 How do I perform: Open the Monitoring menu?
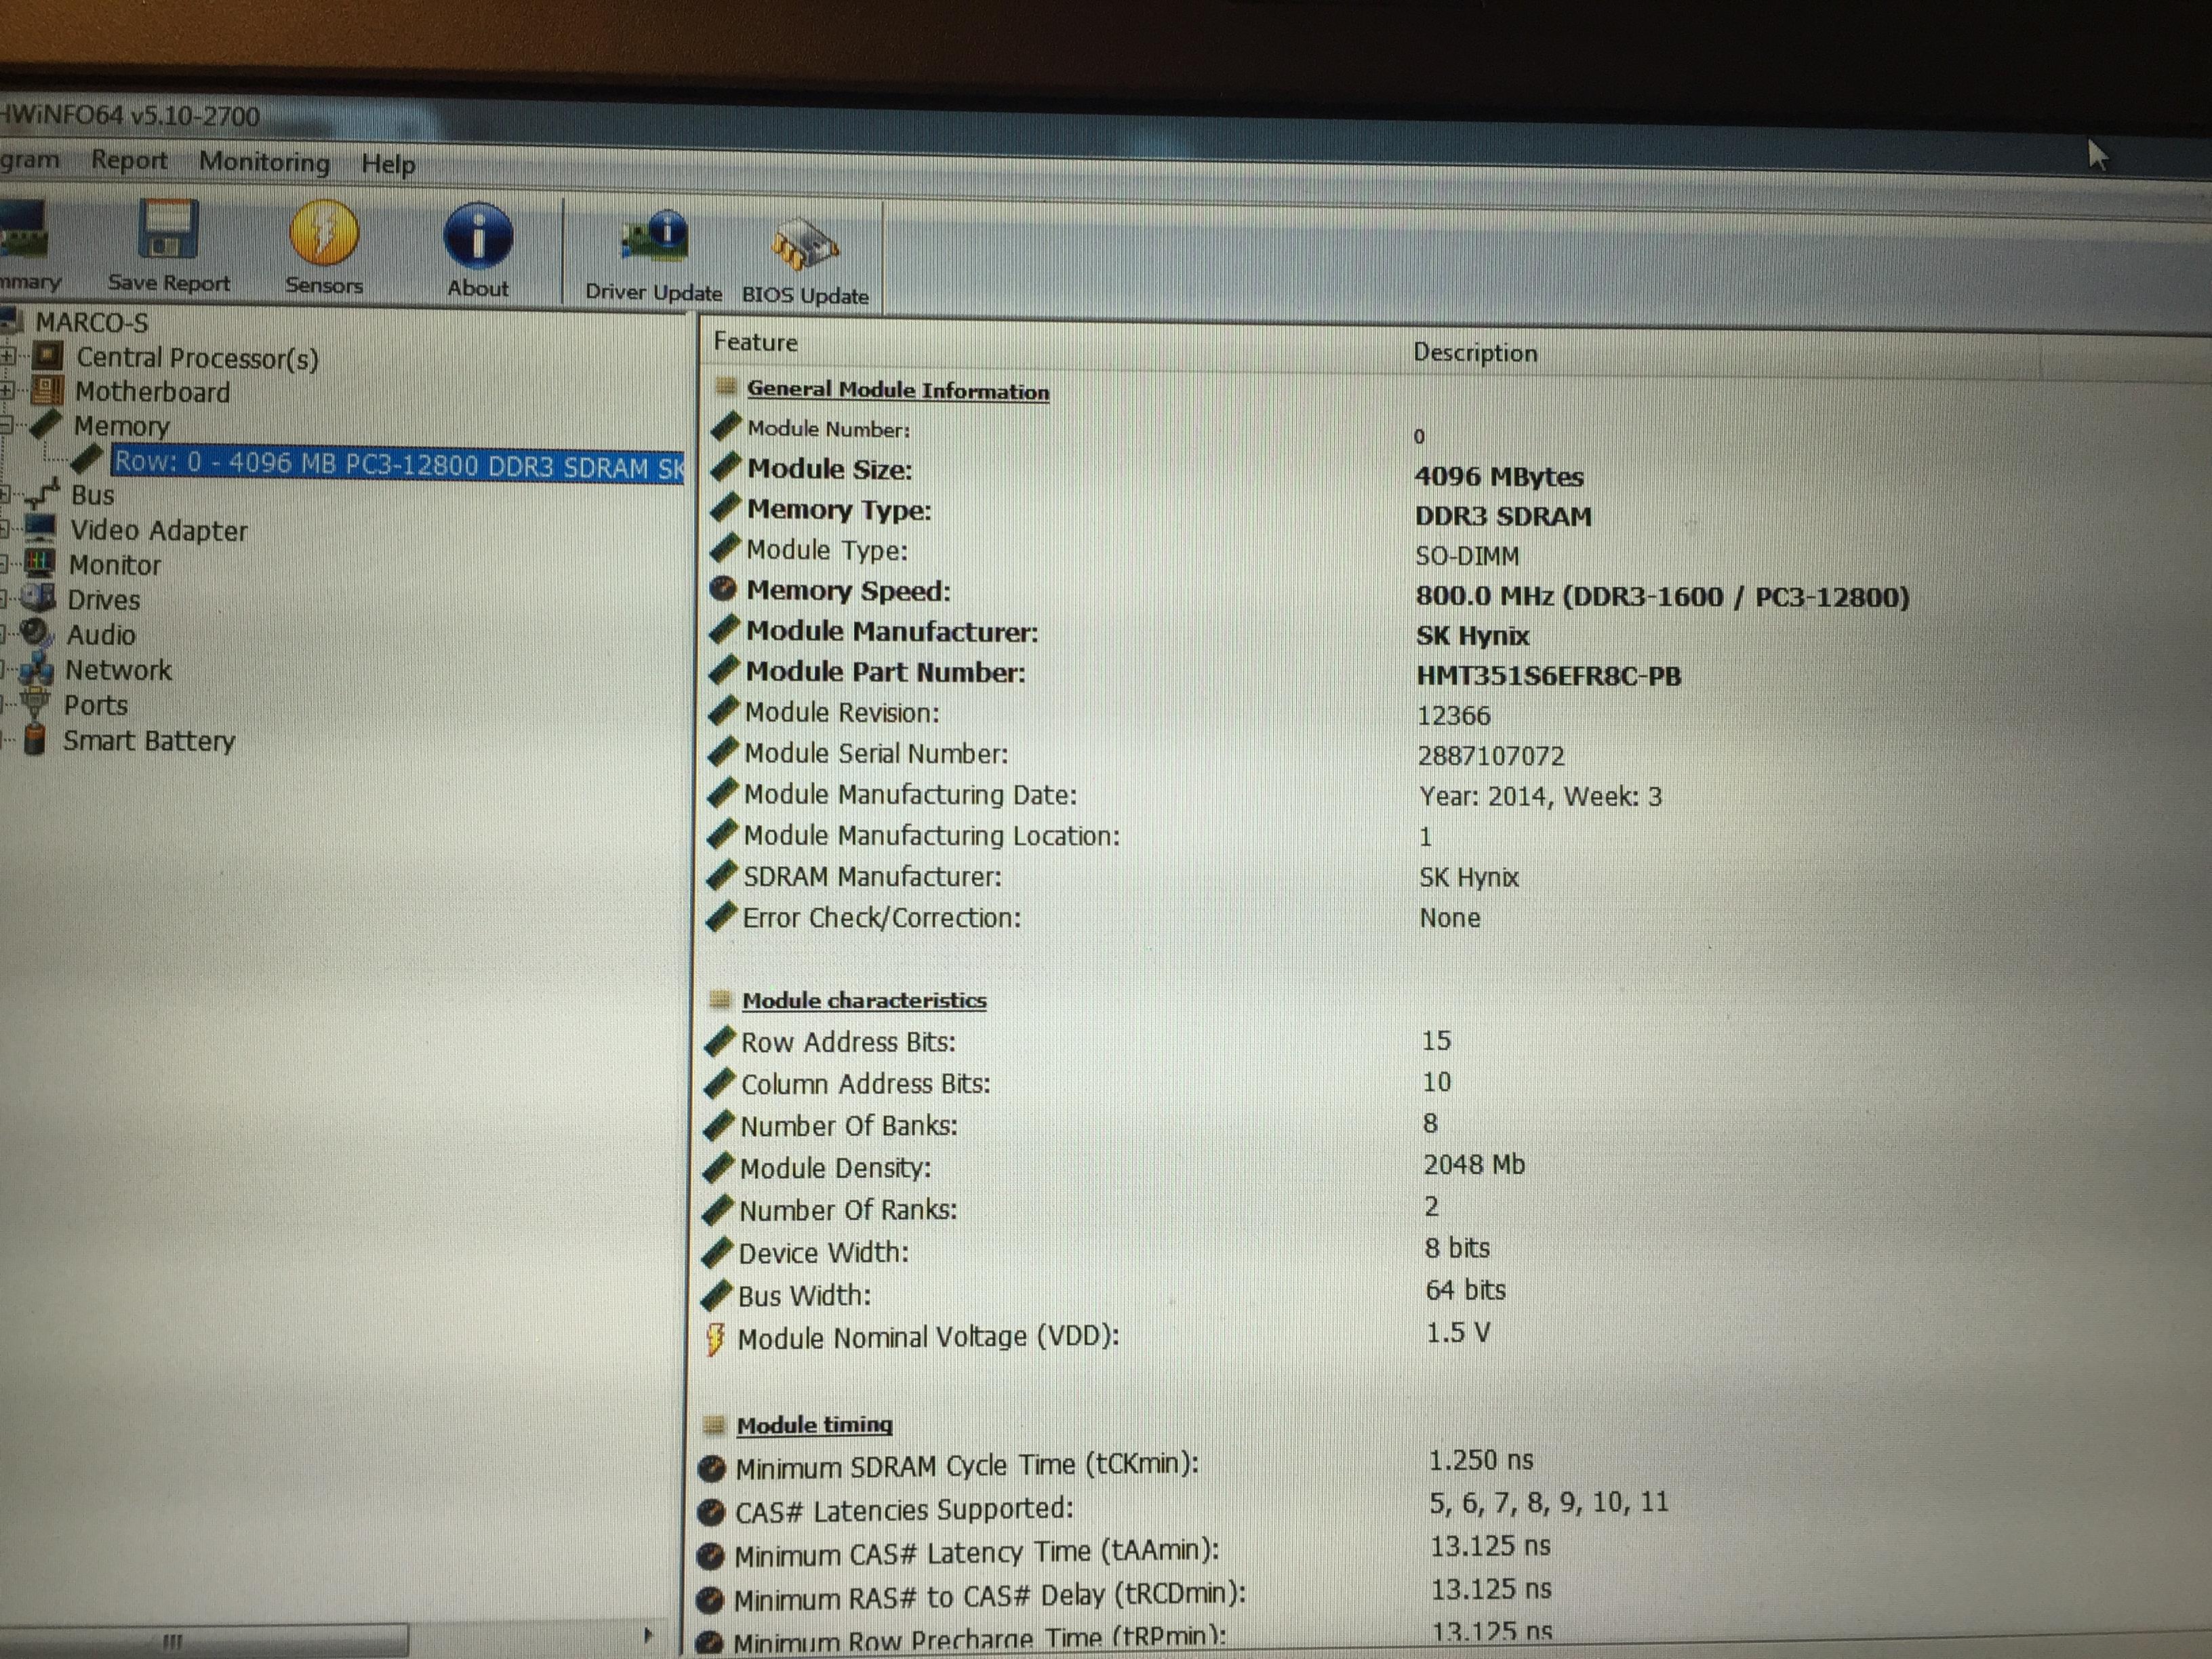(264, 162)
